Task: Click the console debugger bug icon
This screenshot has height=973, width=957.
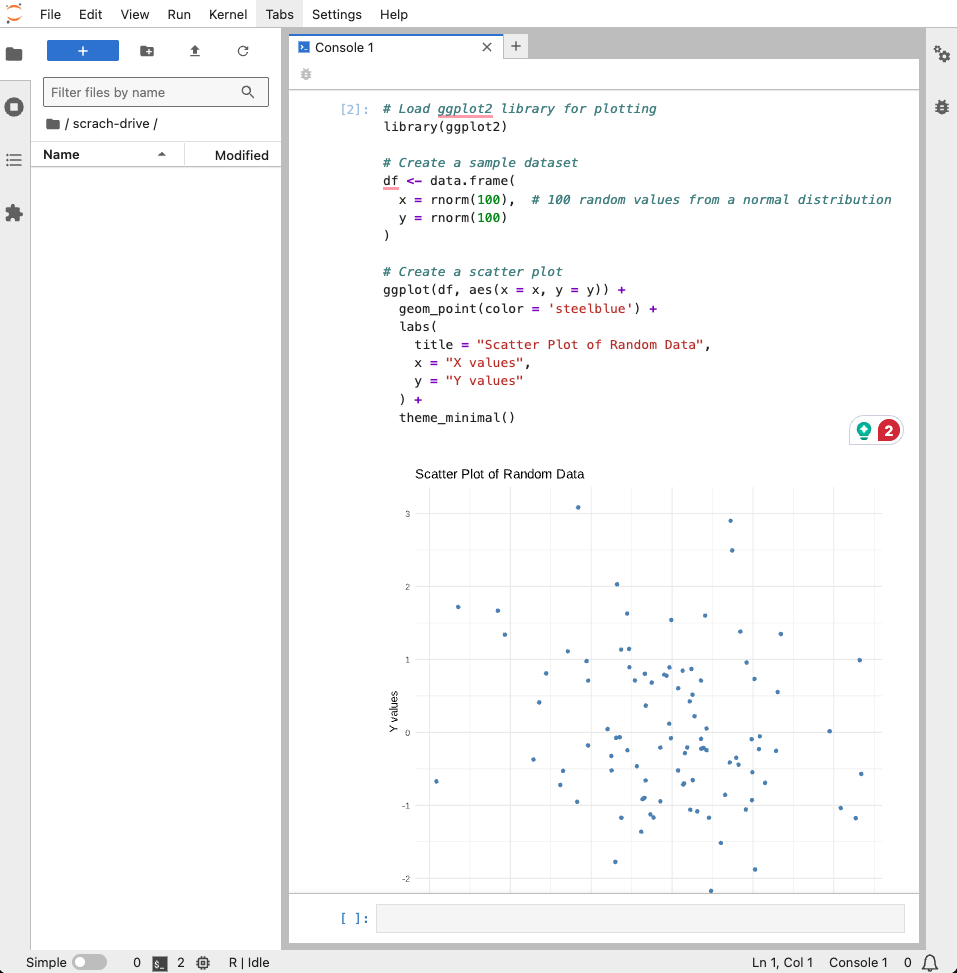Action: (306, 74)
